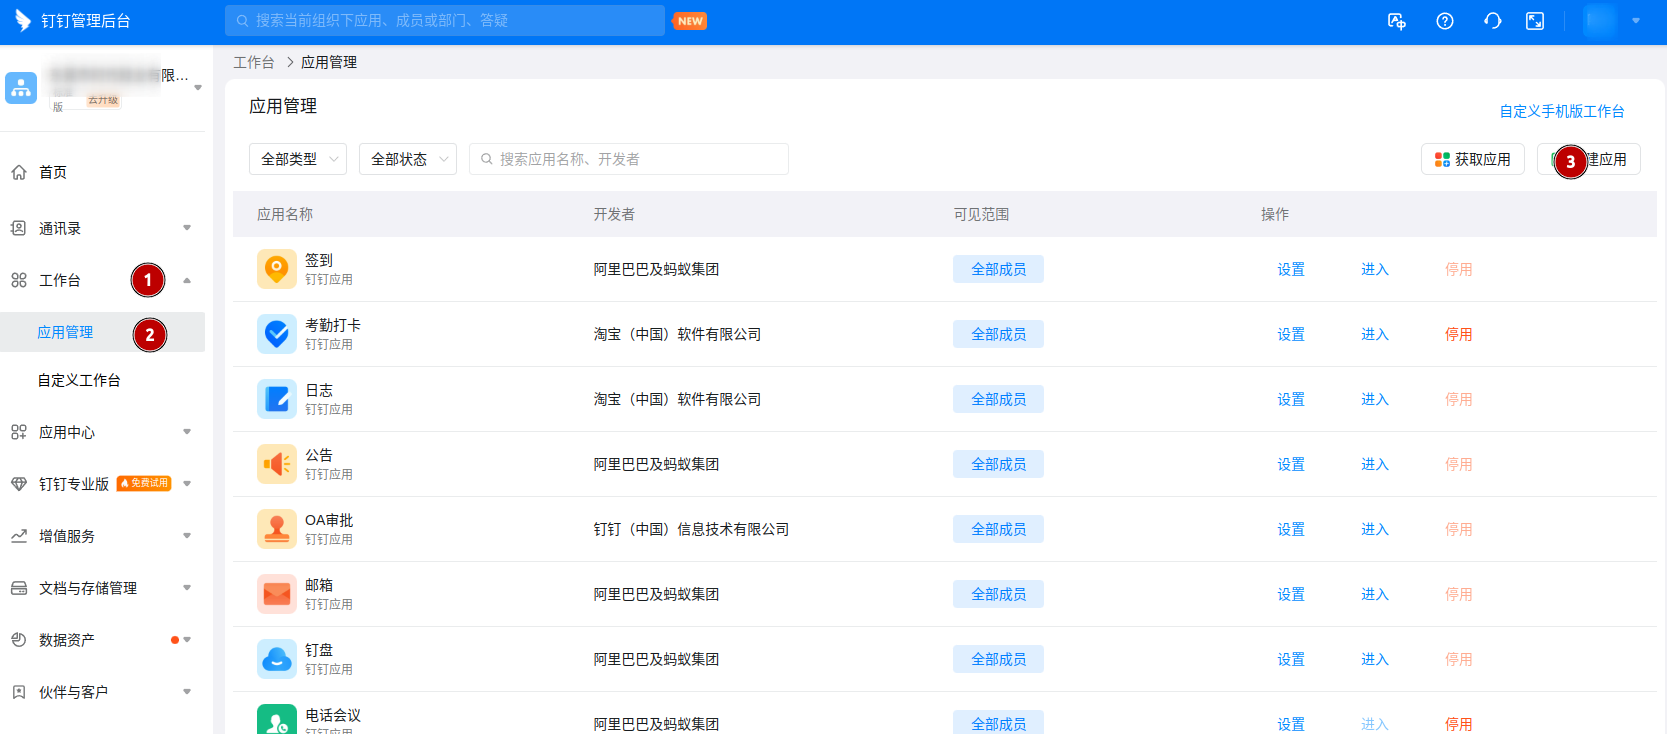Click the 考勤打卡 checkmark app icon
This screenshot has width=1667, height=734.
pyautogui.click(x=277, y=334)
